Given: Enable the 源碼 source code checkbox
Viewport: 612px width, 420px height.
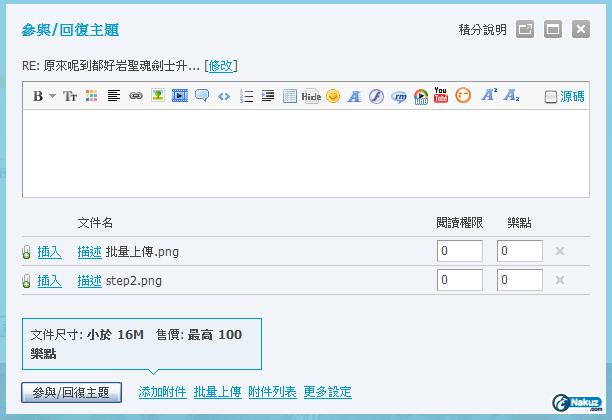Looking at the screenshot, I should [x=551, y=97].
